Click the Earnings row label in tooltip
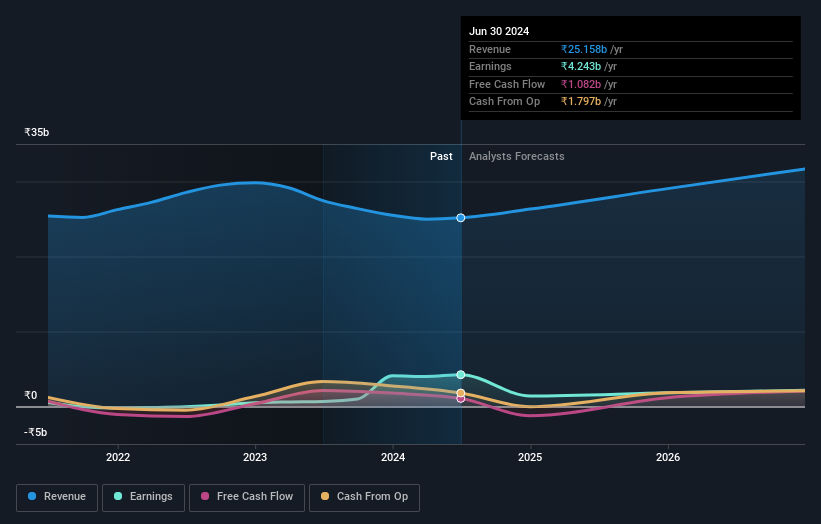This screenshot has height=524, width=821. coord(490,66)
